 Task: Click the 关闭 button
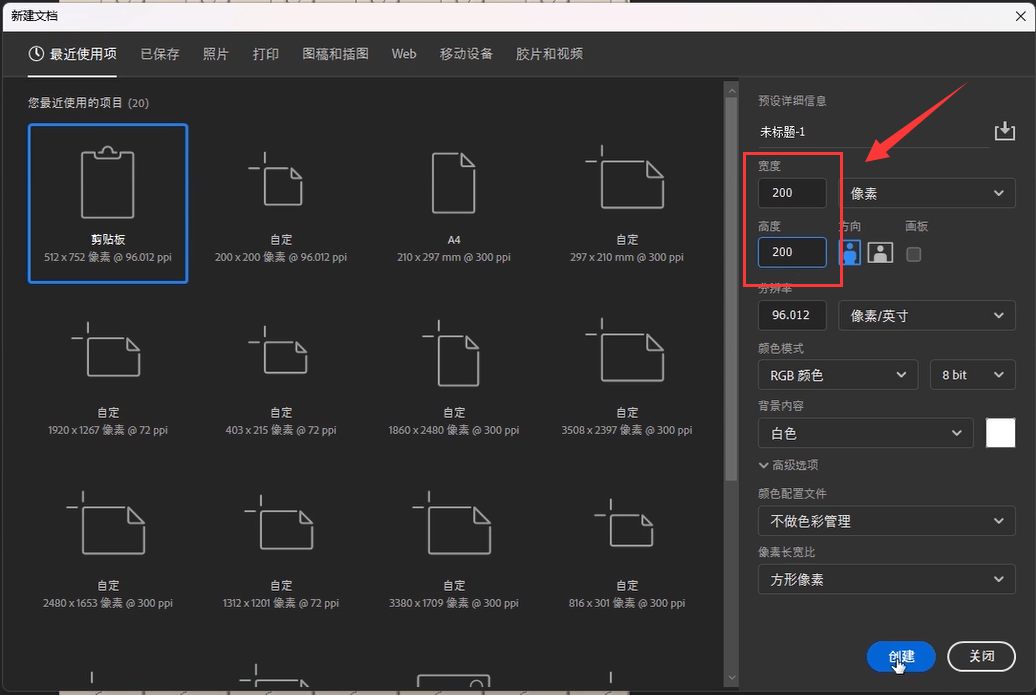click(x=981, y=656)
